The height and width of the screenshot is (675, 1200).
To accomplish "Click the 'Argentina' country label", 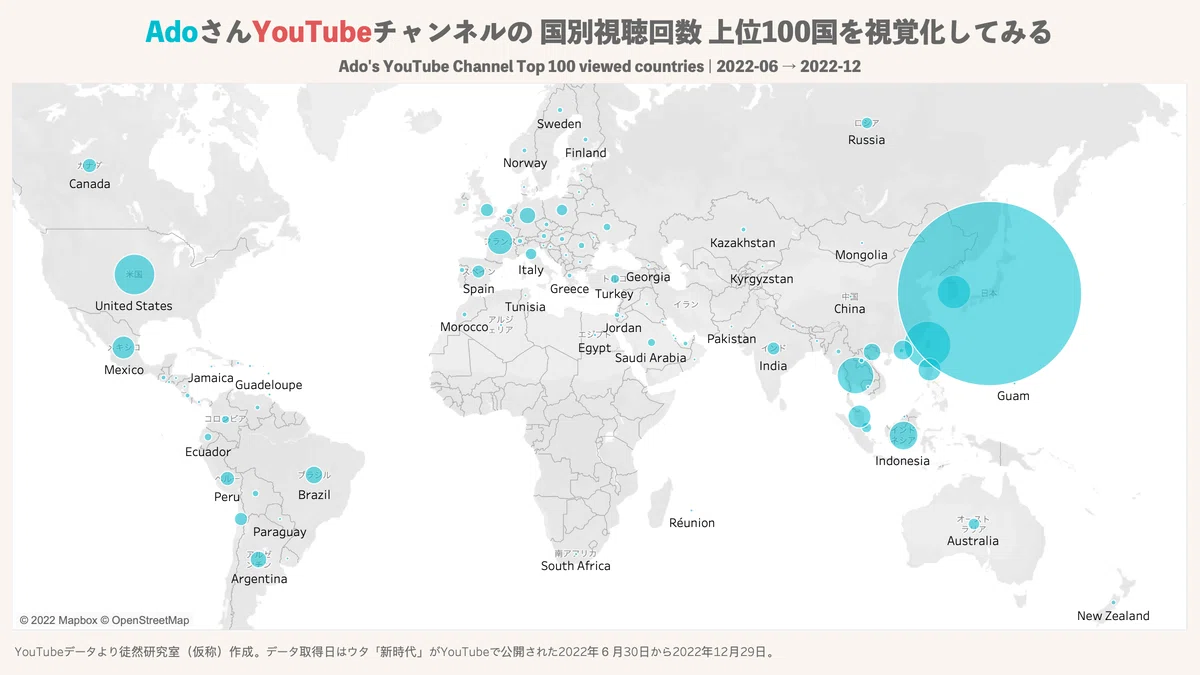I will pos(259,579).
